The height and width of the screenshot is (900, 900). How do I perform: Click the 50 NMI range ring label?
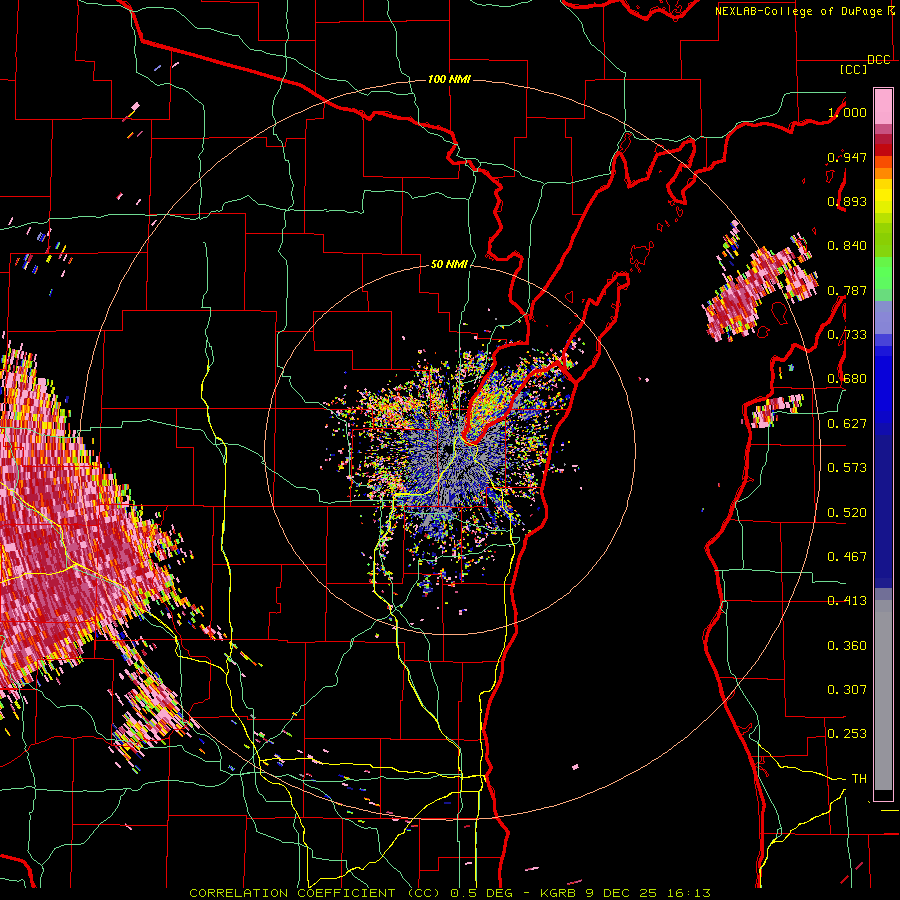[x=449, y=265]
